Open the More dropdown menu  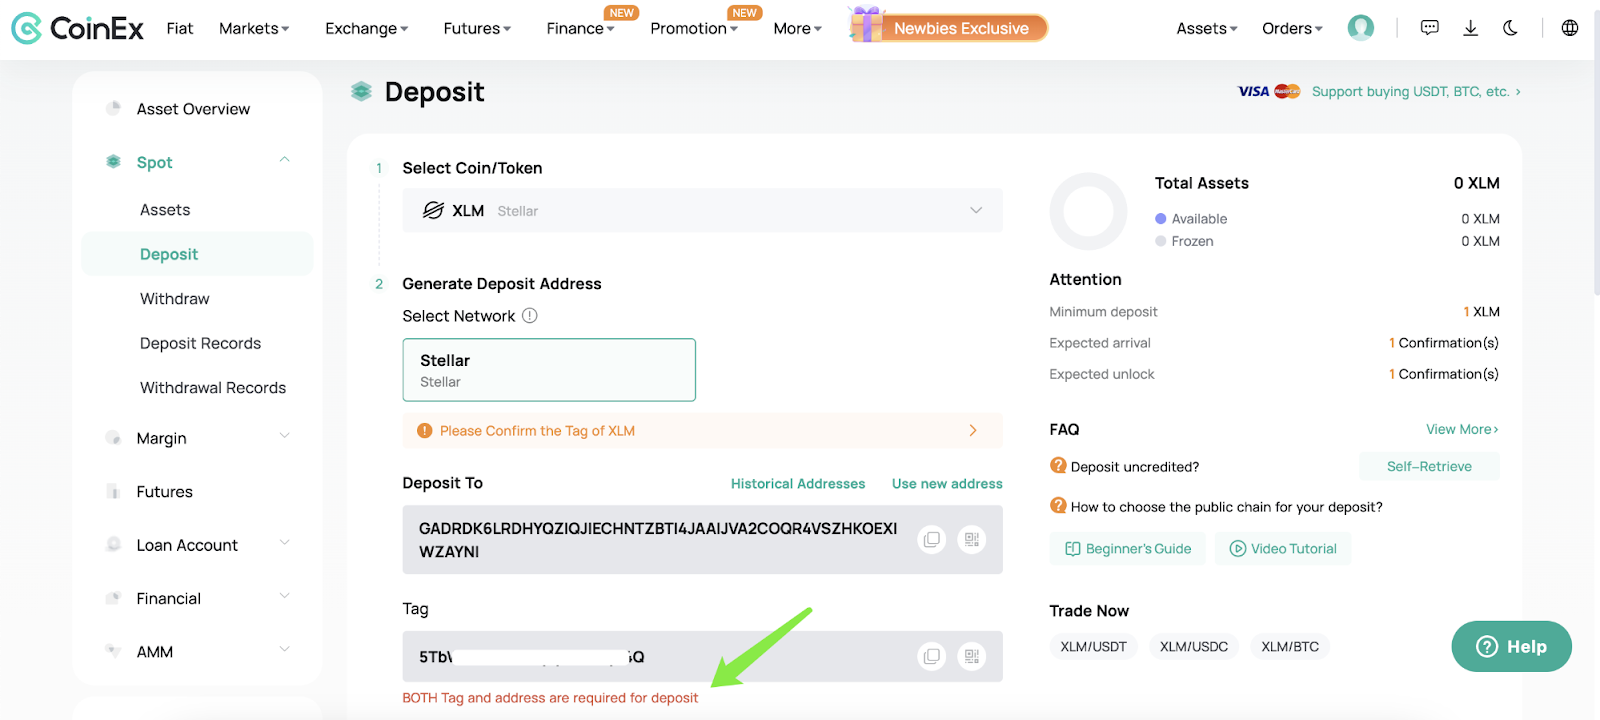(797, 28)
